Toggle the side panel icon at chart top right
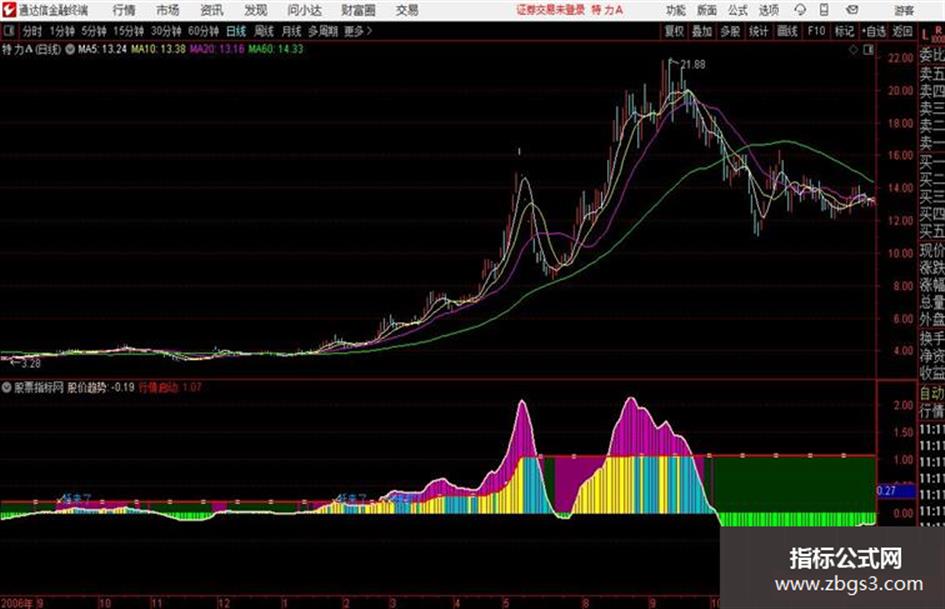Viewport: 945px width, 609px height. [868, 50]
